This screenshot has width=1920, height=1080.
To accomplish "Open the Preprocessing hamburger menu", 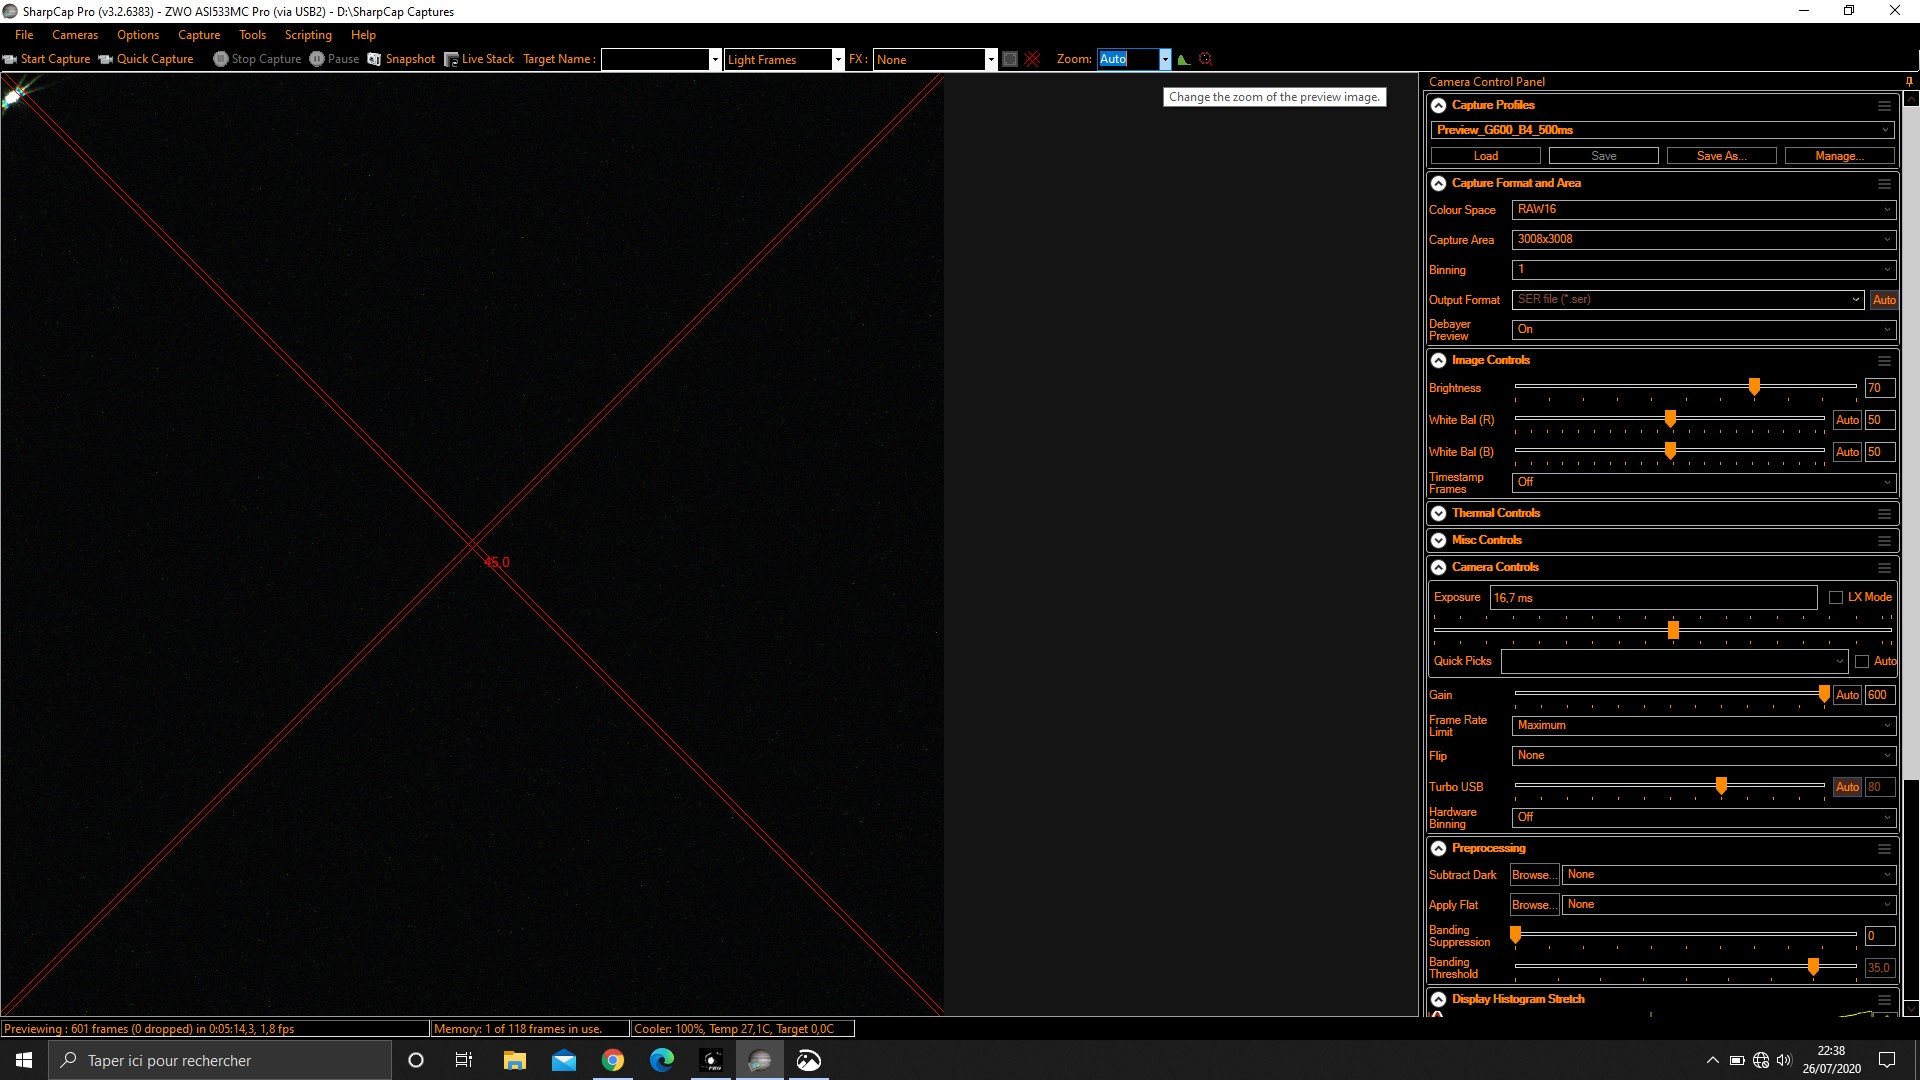I will pos(1884,849).
